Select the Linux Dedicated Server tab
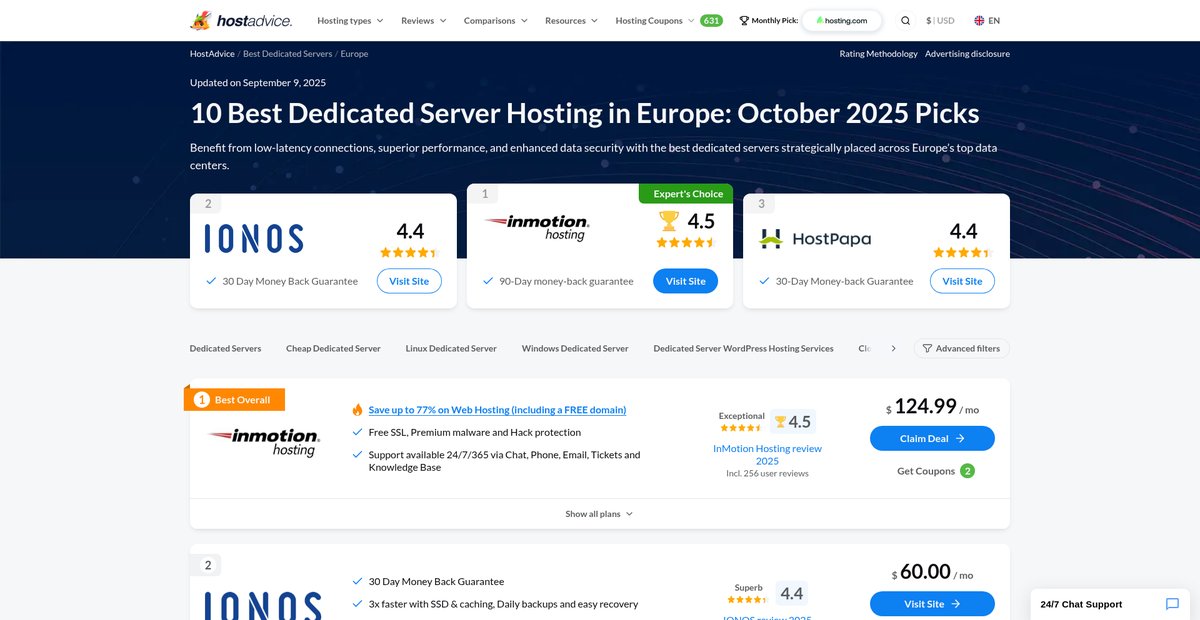This screenshot has height=620, width=1200. coord(451,348)
